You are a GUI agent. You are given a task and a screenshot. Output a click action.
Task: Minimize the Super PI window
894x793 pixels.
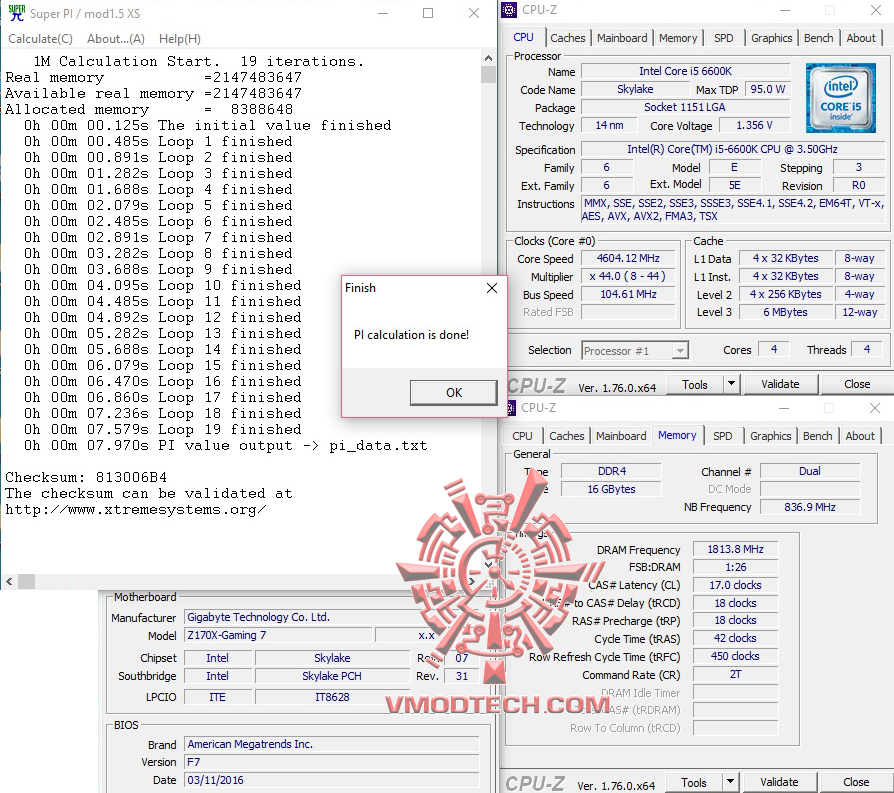coord(383,13)
